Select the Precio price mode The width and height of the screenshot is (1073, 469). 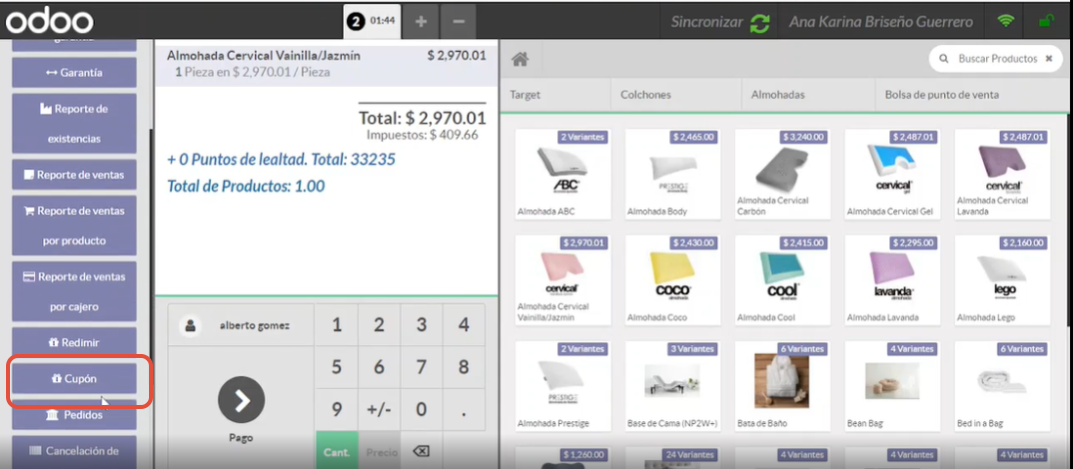(378, 451)
